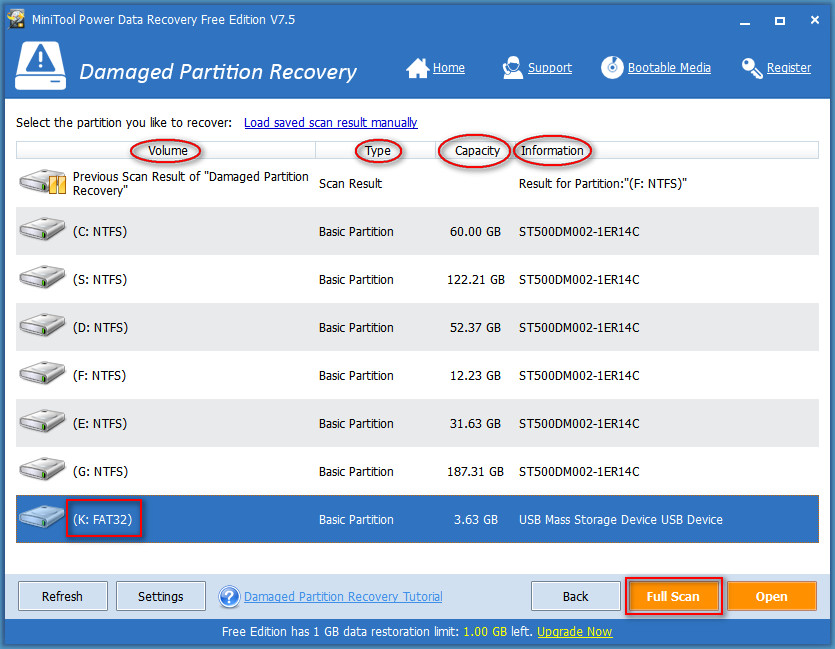Click the drive icon for F: NTFS
Image resolution: width=835 pixels, height=649 pixels.
click(x=42, y=373)
